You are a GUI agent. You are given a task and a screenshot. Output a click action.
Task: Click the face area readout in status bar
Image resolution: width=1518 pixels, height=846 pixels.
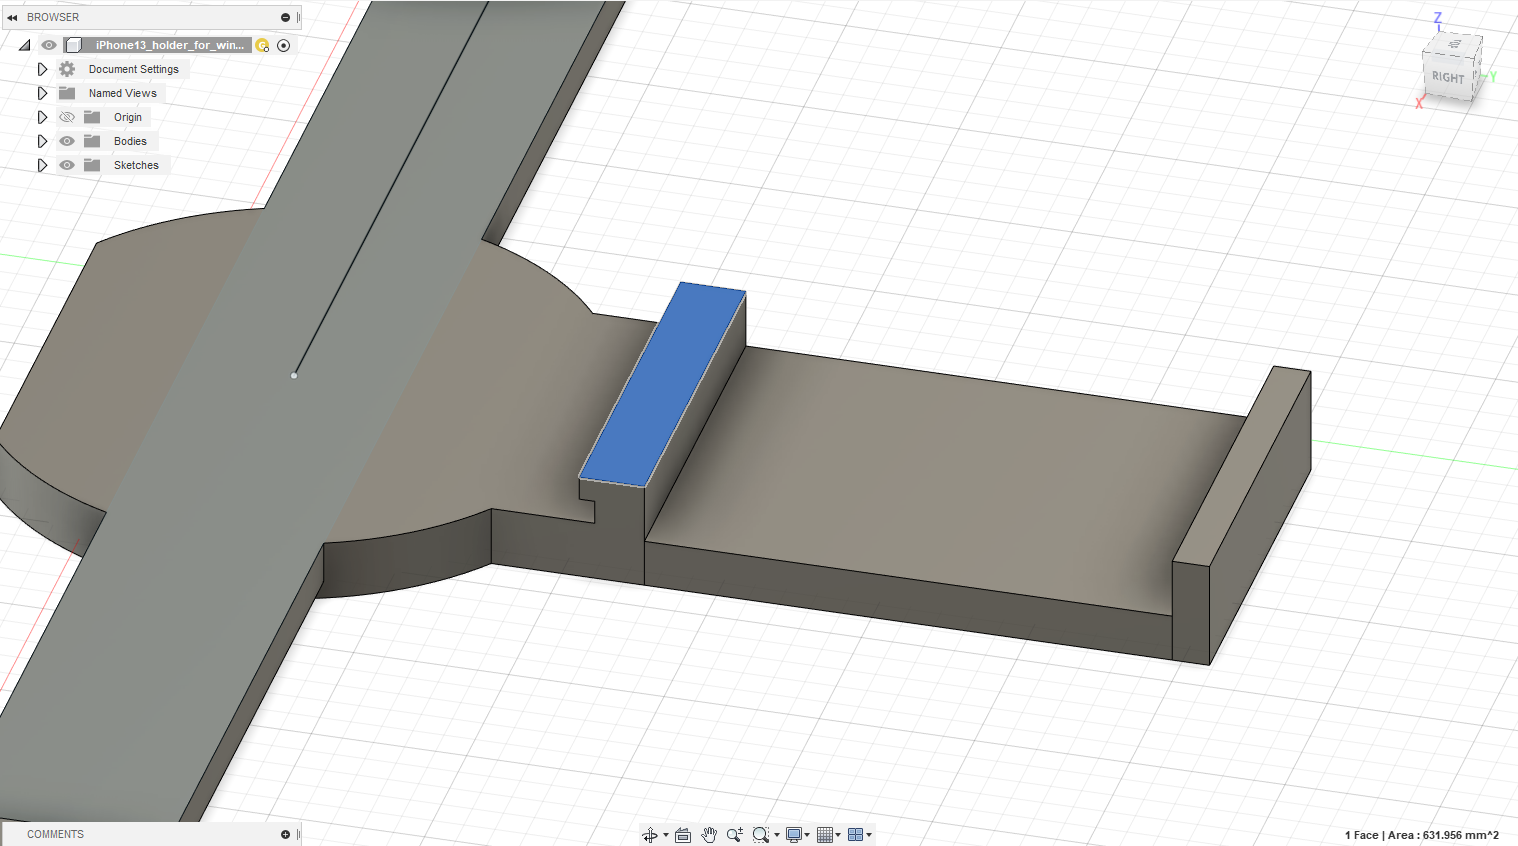1421,835
